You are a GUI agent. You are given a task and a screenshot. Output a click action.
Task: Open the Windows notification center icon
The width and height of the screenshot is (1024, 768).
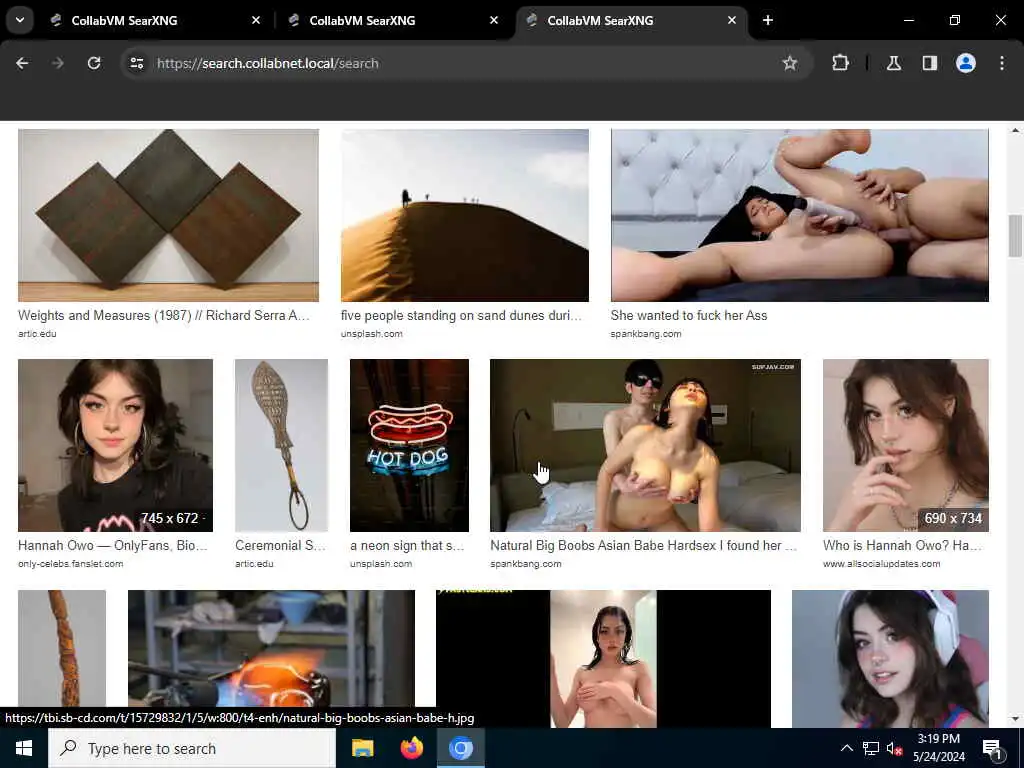(992, 749)
